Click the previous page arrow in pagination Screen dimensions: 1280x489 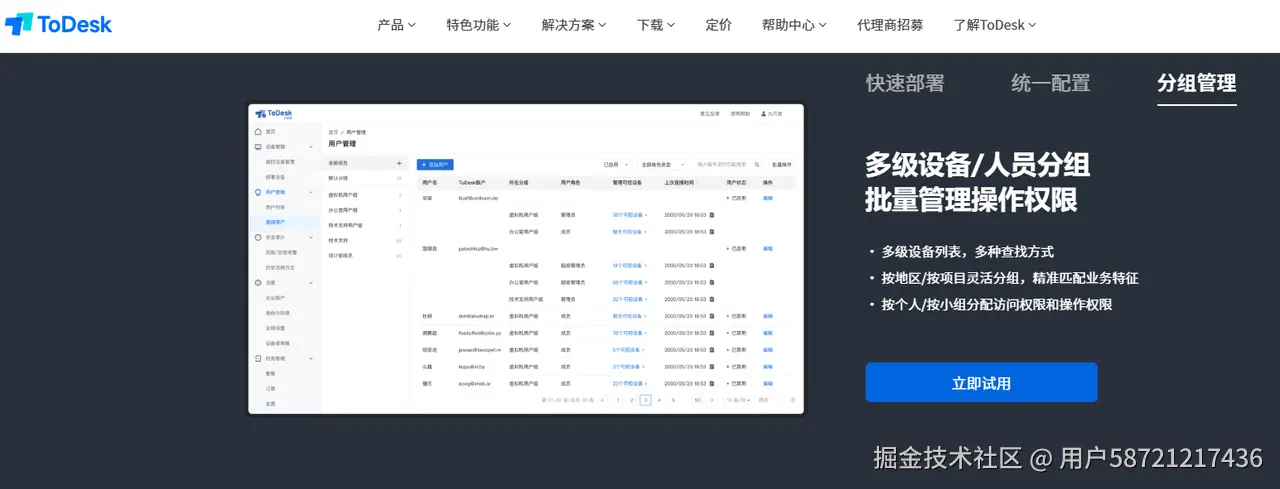coord(602,400)
